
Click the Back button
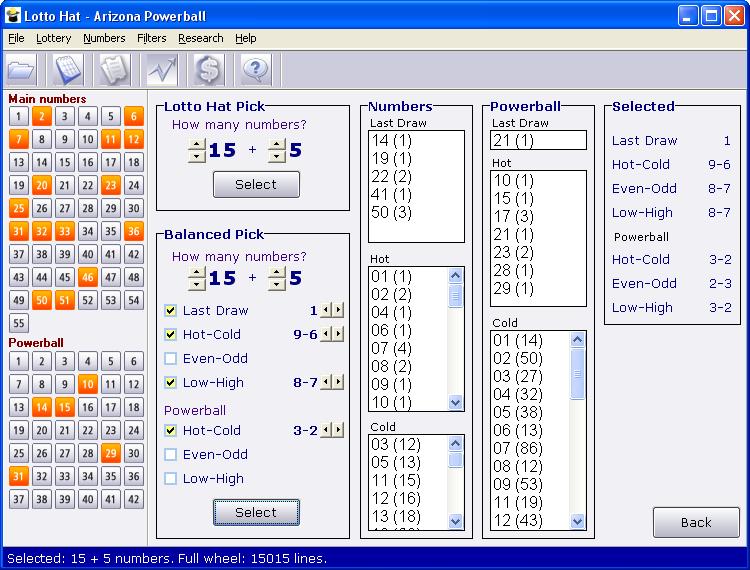point(696,522)
